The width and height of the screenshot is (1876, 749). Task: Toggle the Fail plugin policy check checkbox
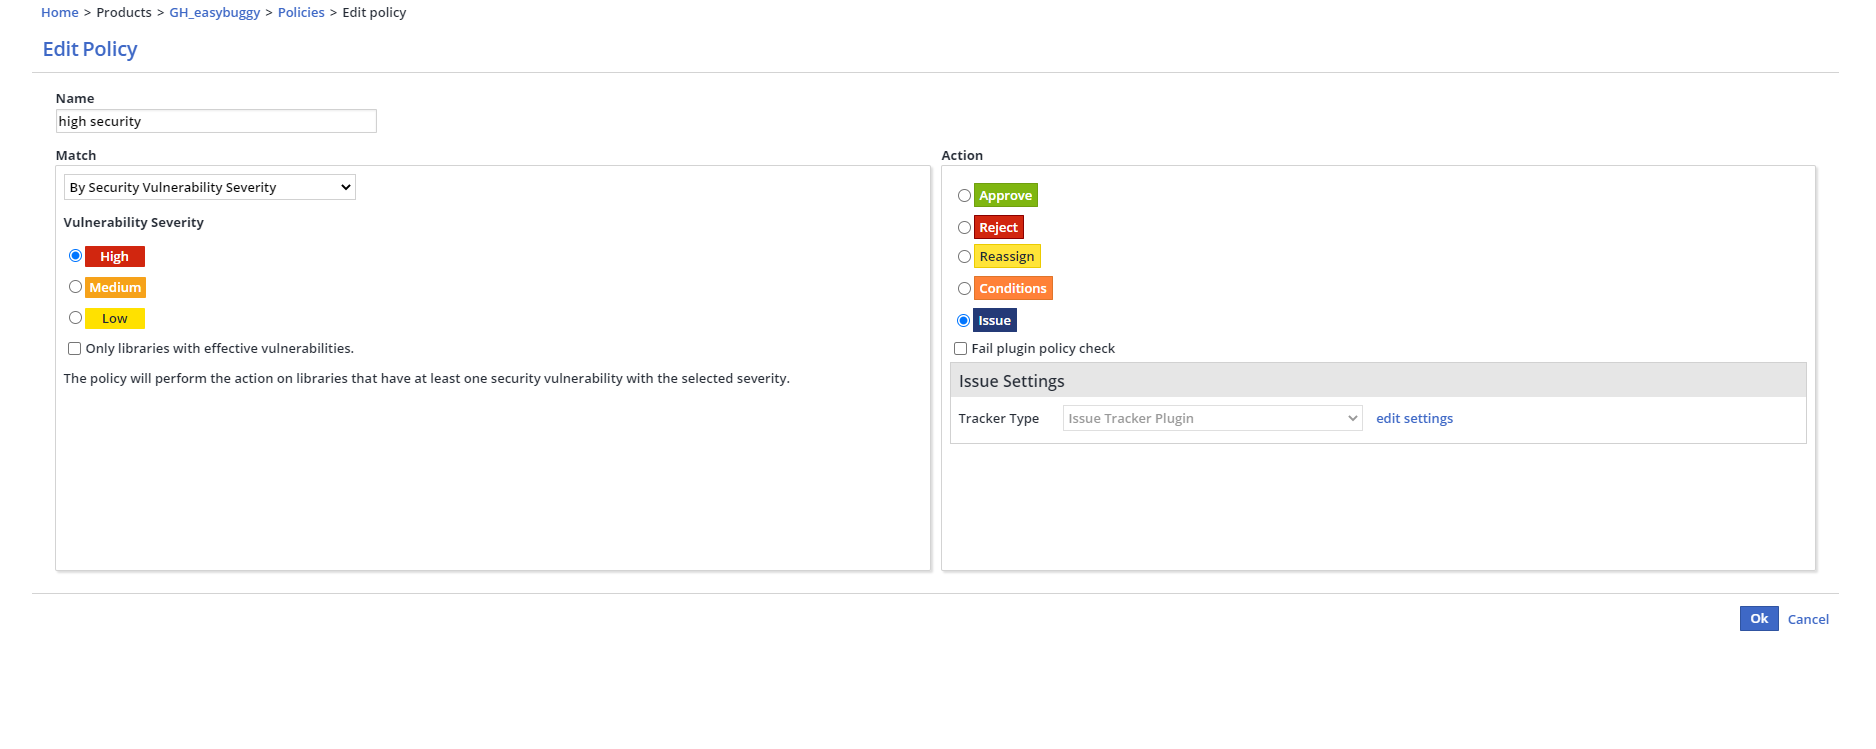[x=960, y=349]
